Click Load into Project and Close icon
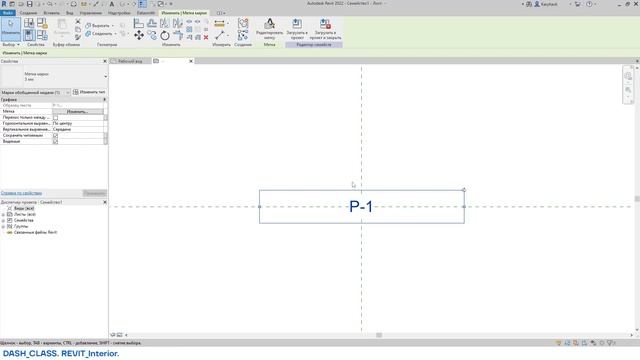The width and height of the screenshot is (640, 360). tap(325, 29)
